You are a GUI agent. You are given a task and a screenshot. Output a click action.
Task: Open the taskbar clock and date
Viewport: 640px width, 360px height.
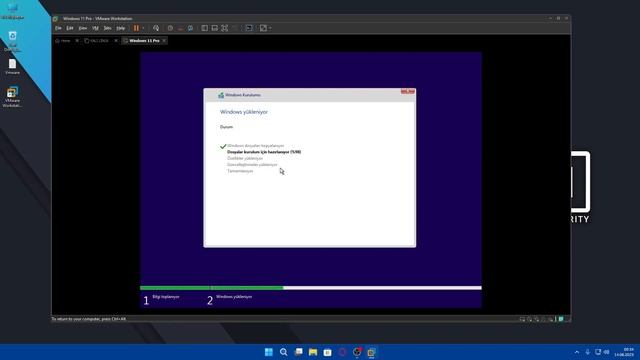coord(625,352)
